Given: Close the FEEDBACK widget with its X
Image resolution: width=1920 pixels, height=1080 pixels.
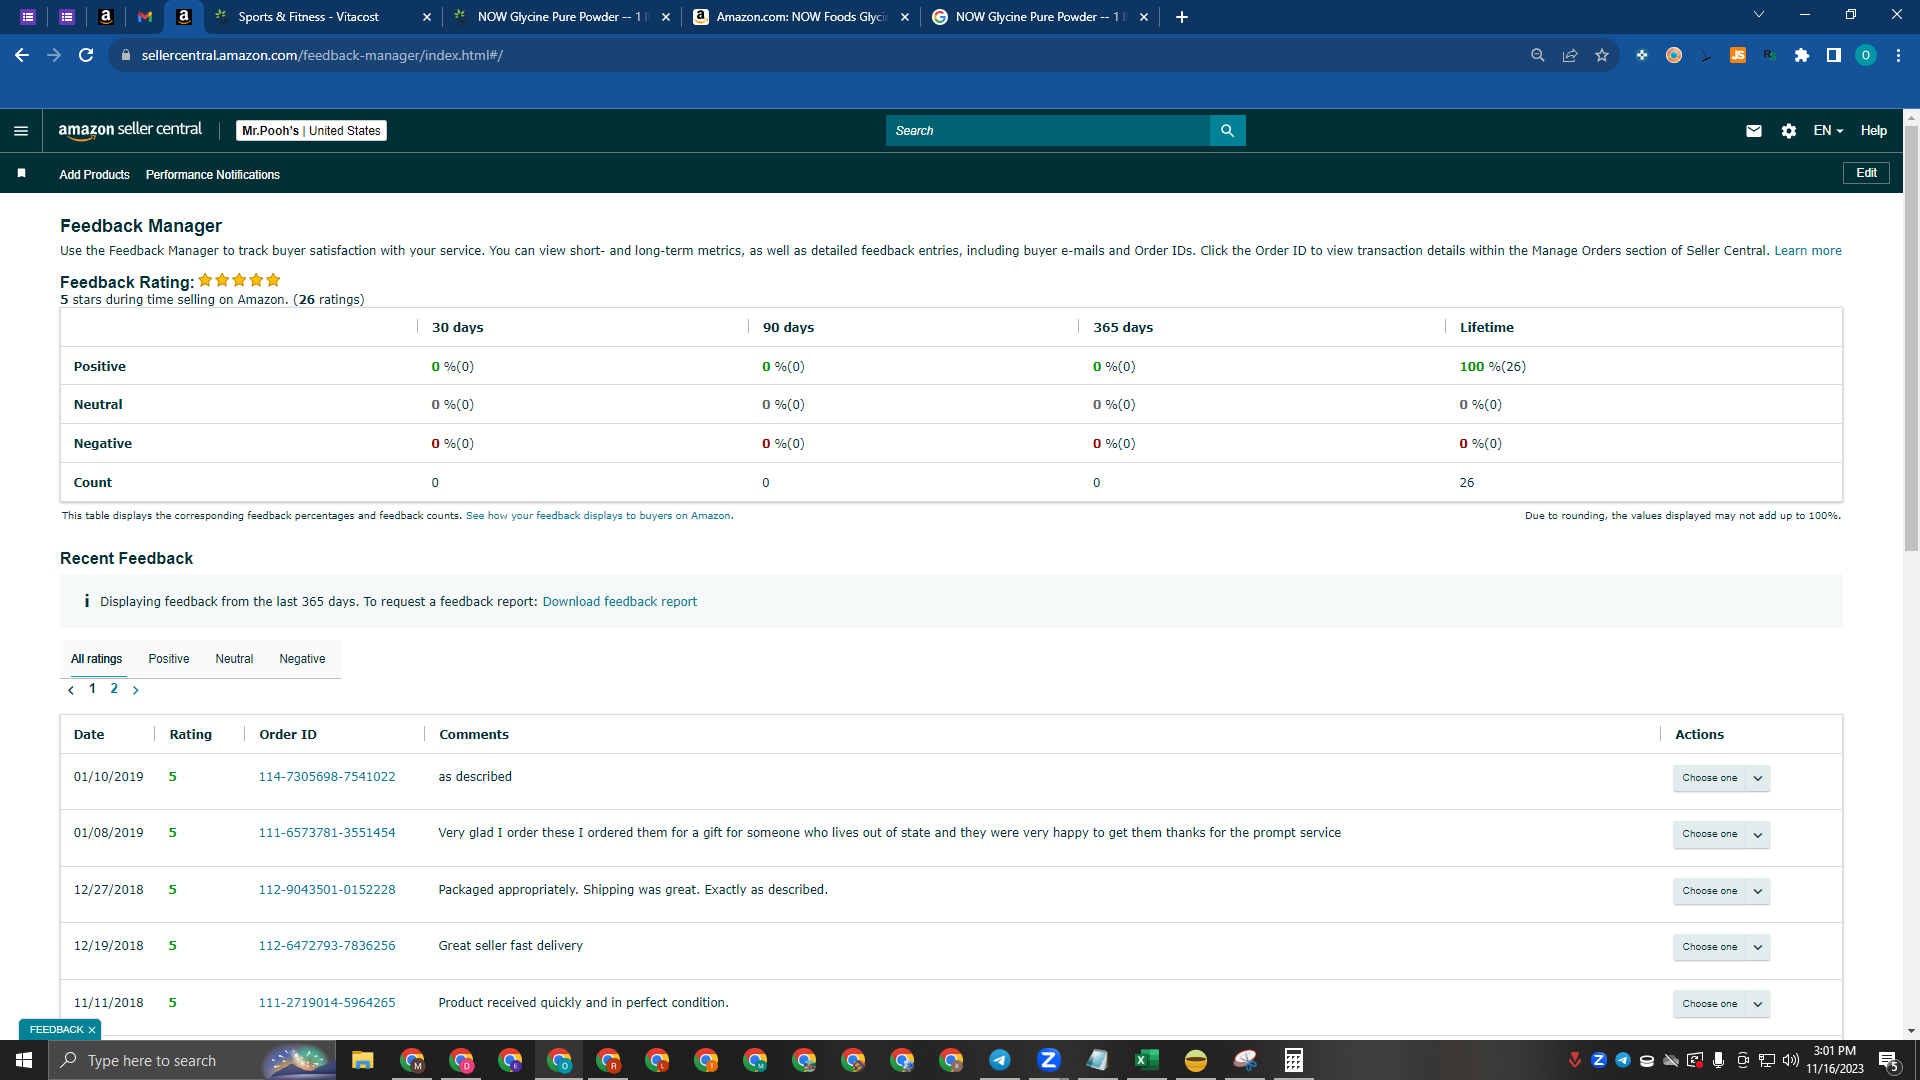Looking at the screenshot, I should click(92, 1030).
